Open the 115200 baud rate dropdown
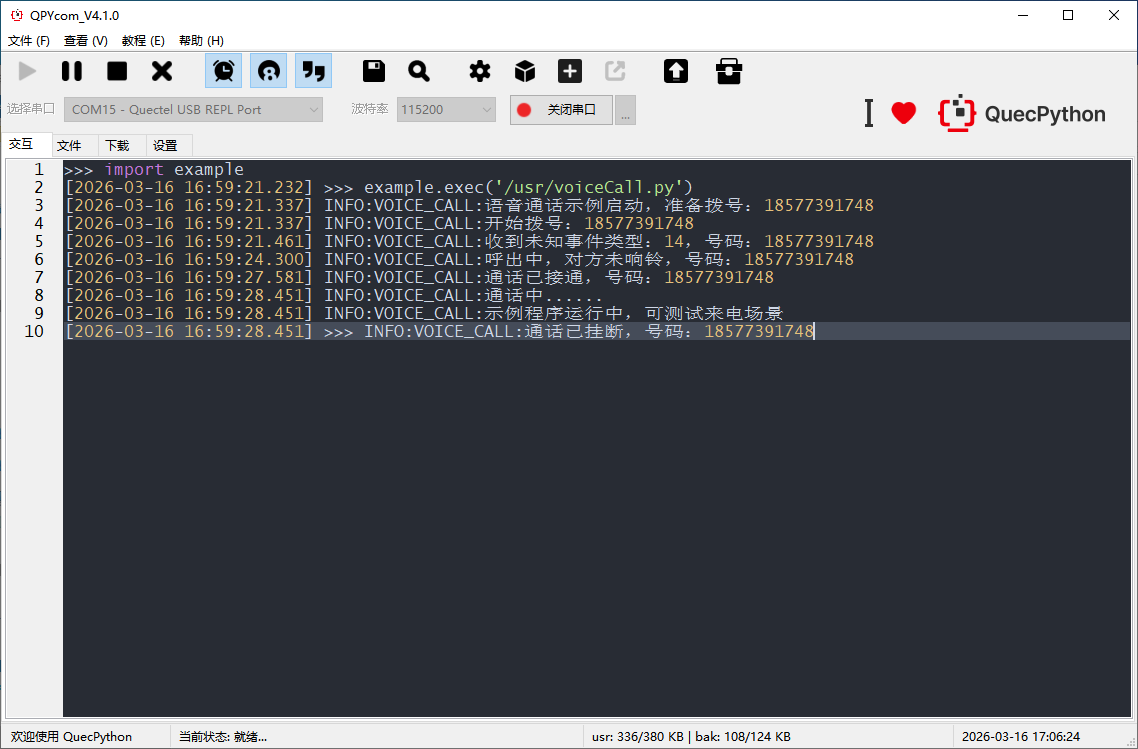This screenshot has height=749, width=1138. tap(446, 110)
